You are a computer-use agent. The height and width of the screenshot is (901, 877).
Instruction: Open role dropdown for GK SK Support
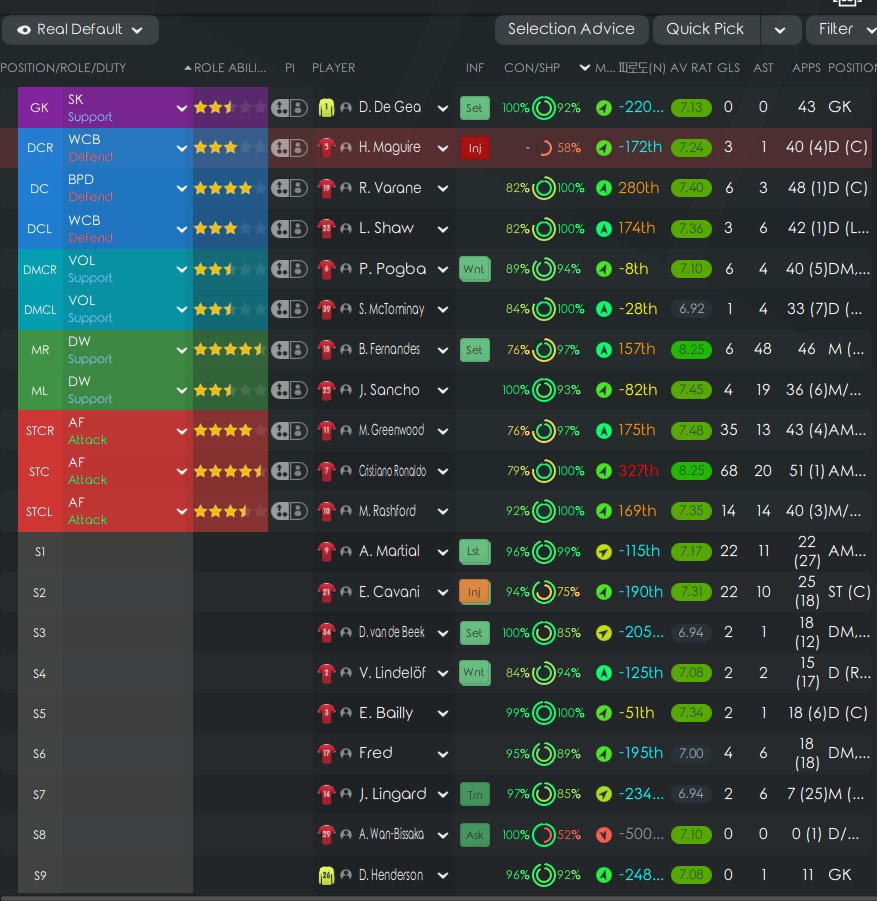pos(182,108)
